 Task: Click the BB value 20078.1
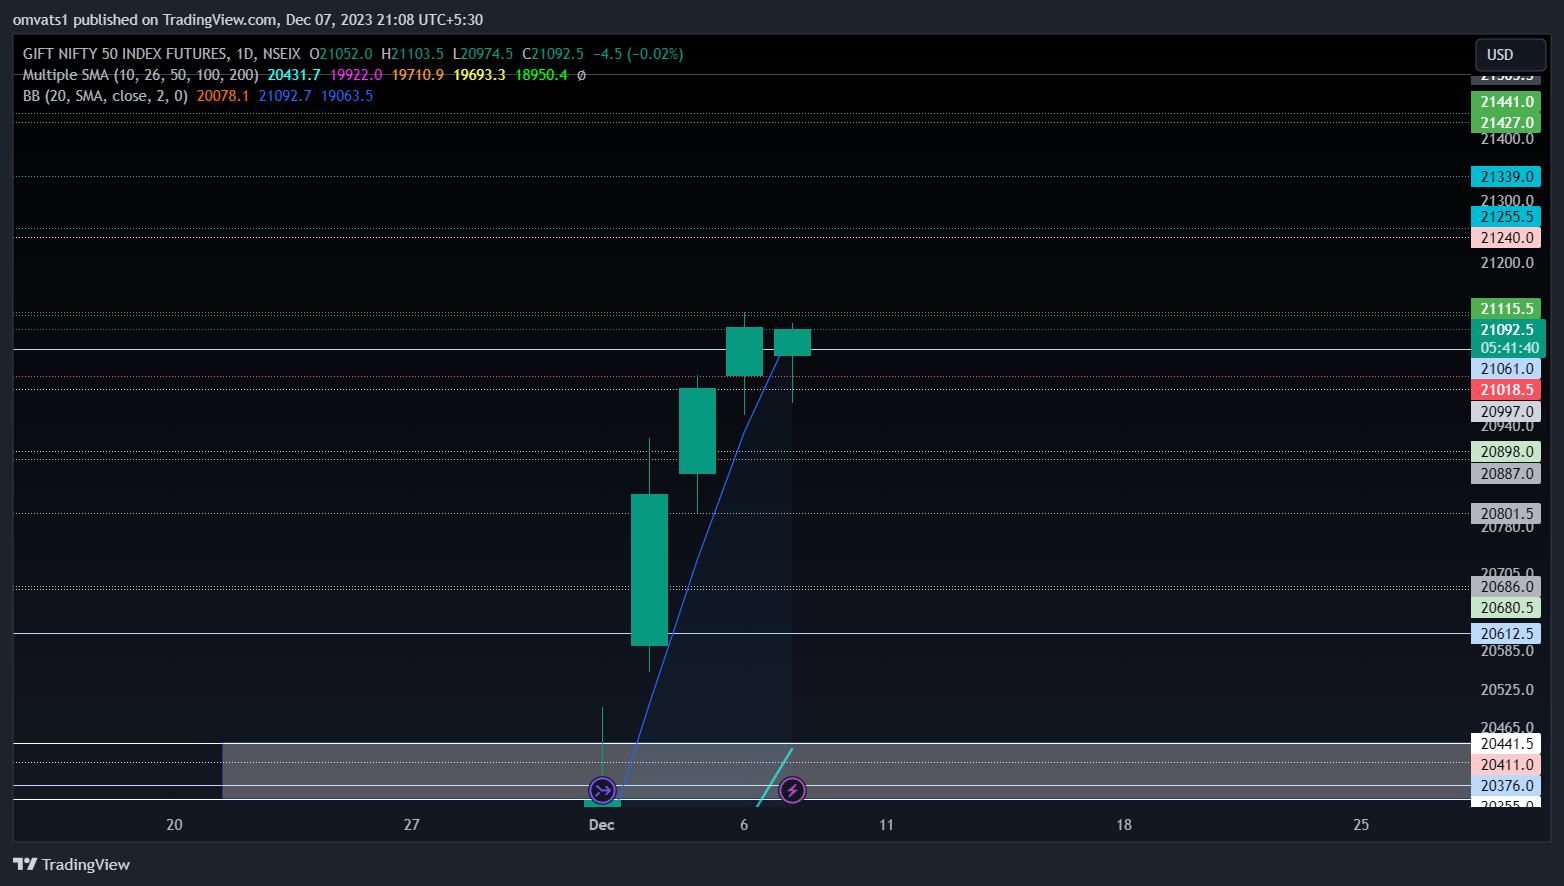[223, 96]
